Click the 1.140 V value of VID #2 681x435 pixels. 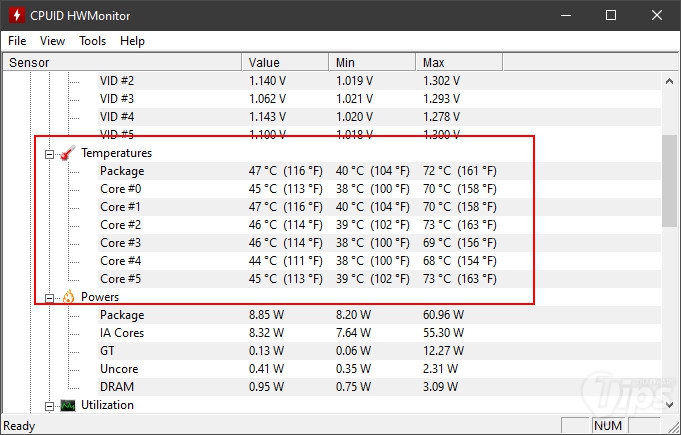point(267,81)
